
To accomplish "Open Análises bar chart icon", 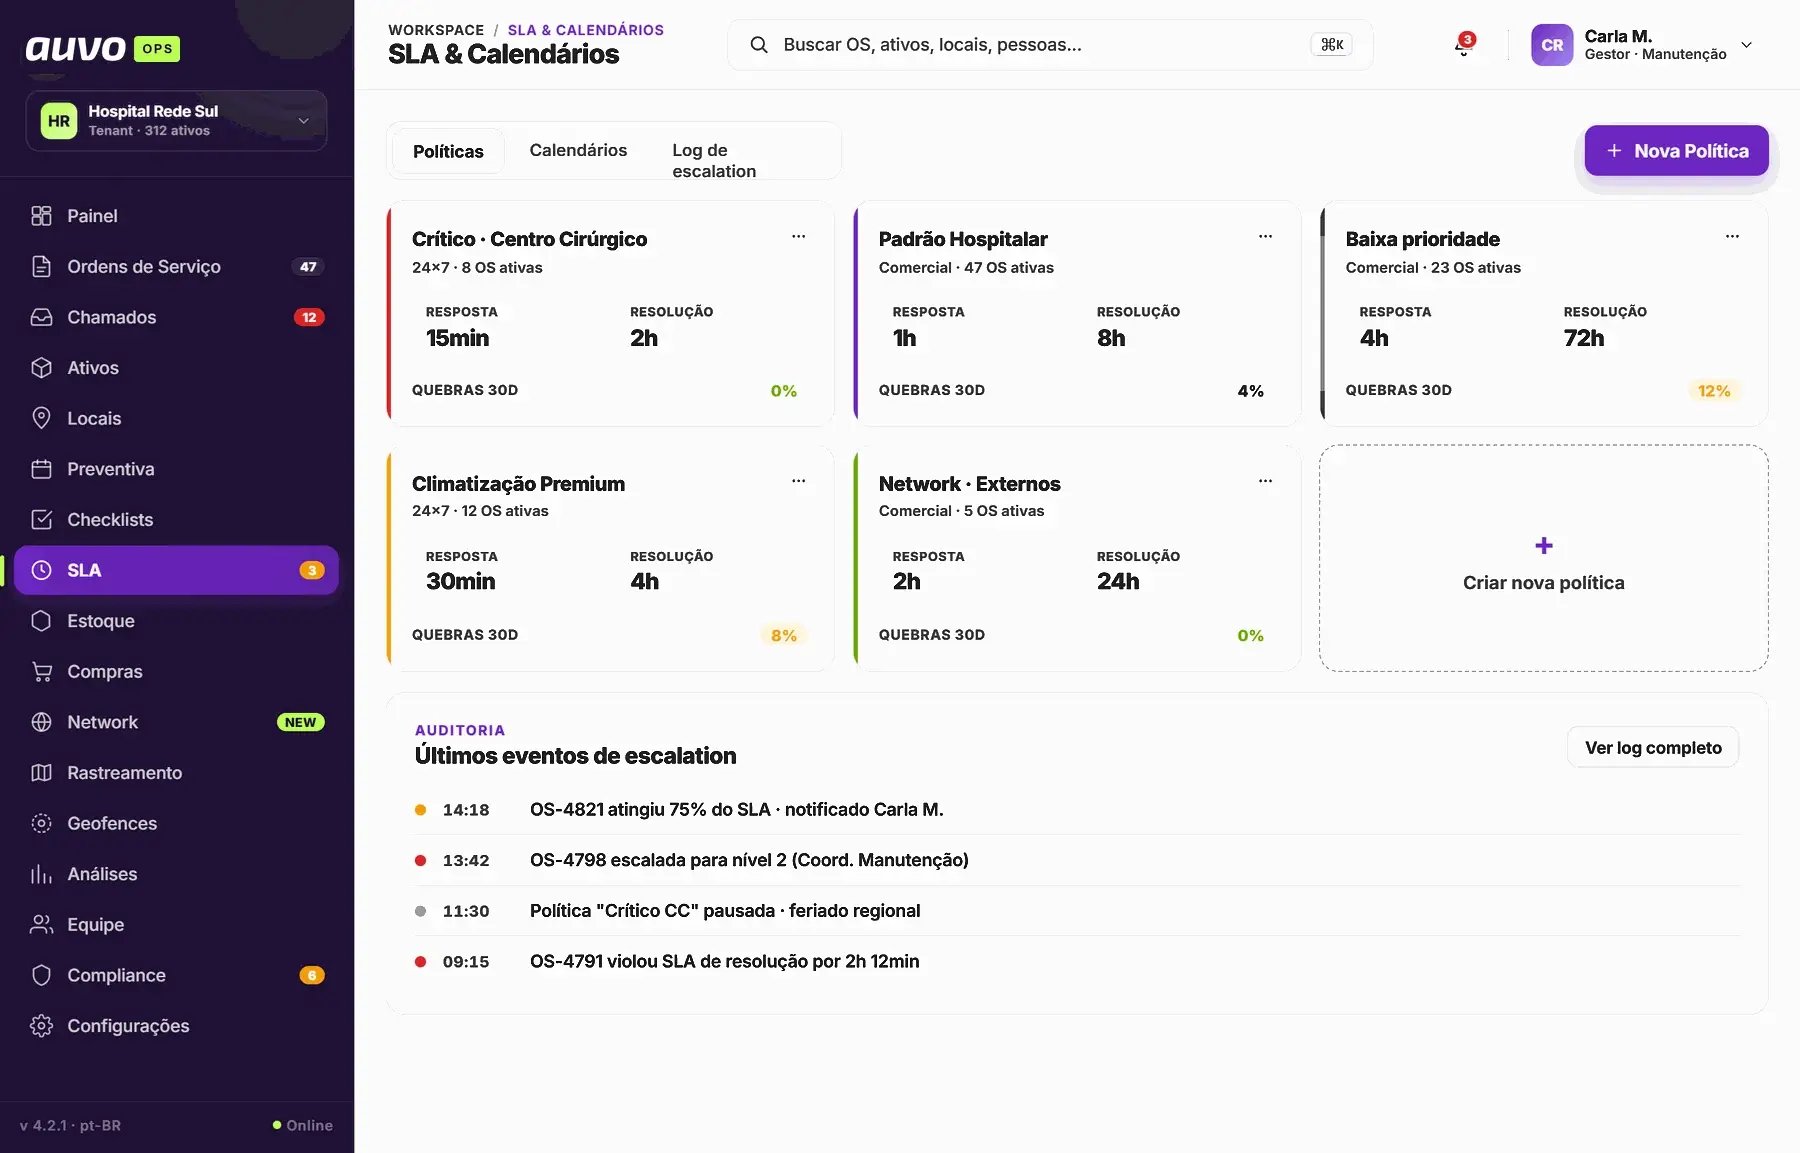I will click(x=41, y=874).
